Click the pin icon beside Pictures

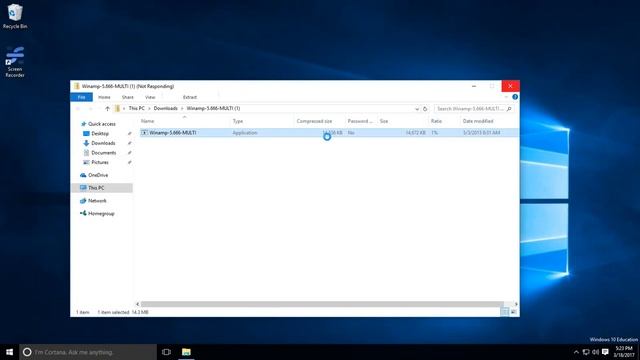pos(129,162)
